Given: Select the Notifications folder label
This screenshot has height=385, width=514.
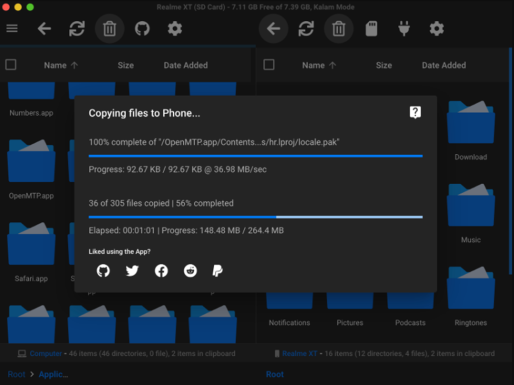Looking at the screenshot, I should pyautogui.click(x=289, y=323).
